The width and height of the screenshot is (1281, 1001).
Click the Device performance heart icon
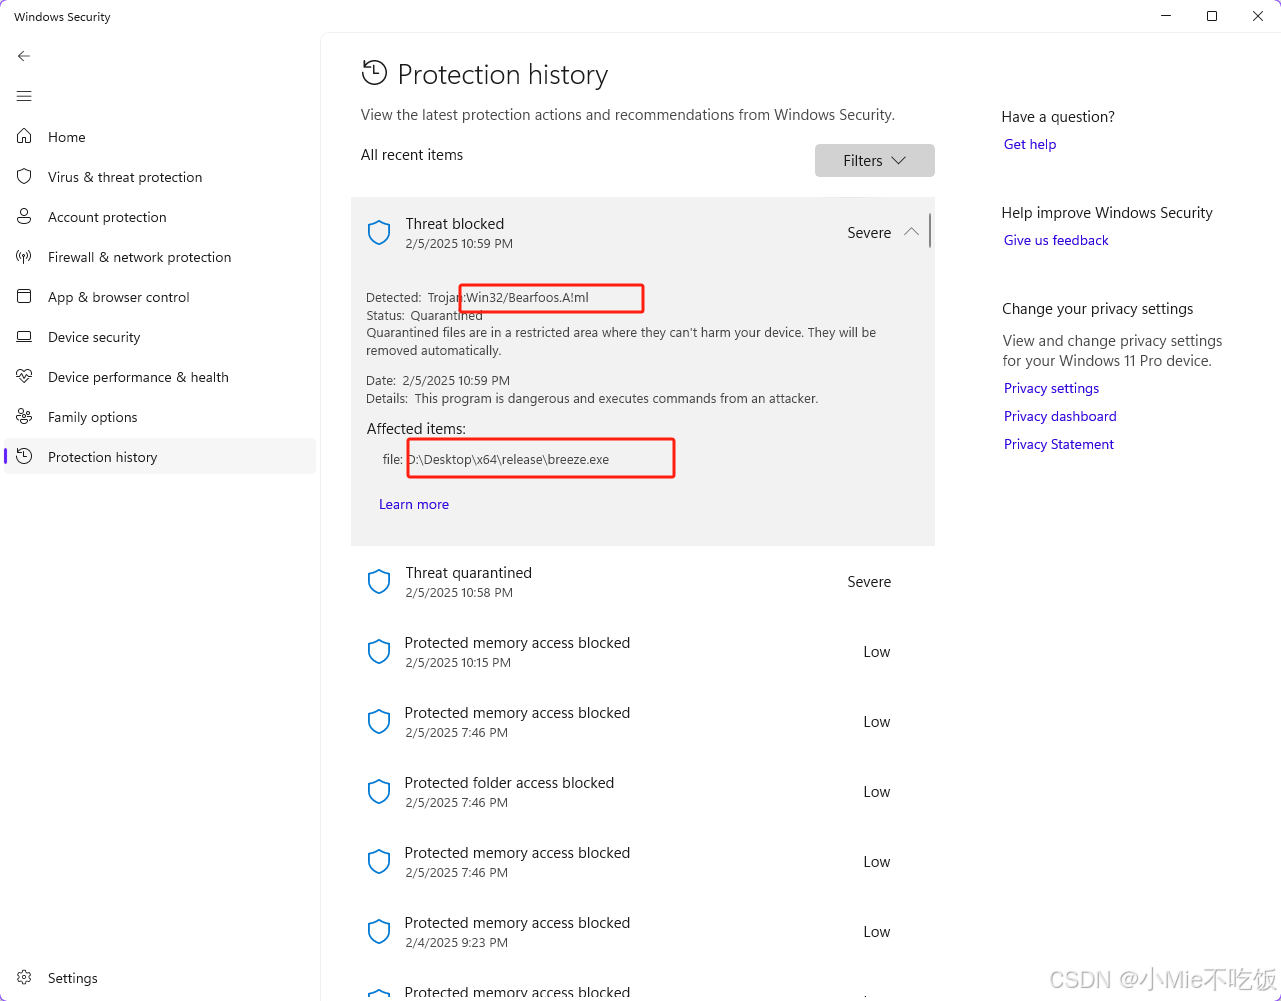tap(24, 377)
